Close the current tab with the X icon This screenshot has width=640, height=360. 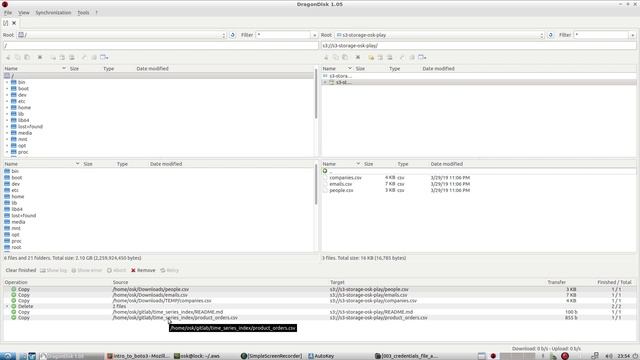(x=14, y=23)
